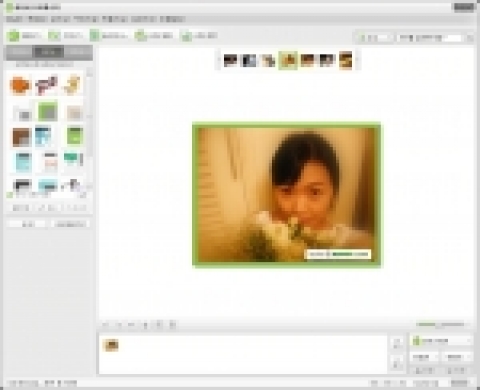Select the orange shape template thumbnail
Image resolution: width=480 pixels, height=390 pixels.
tap(20, 85)
